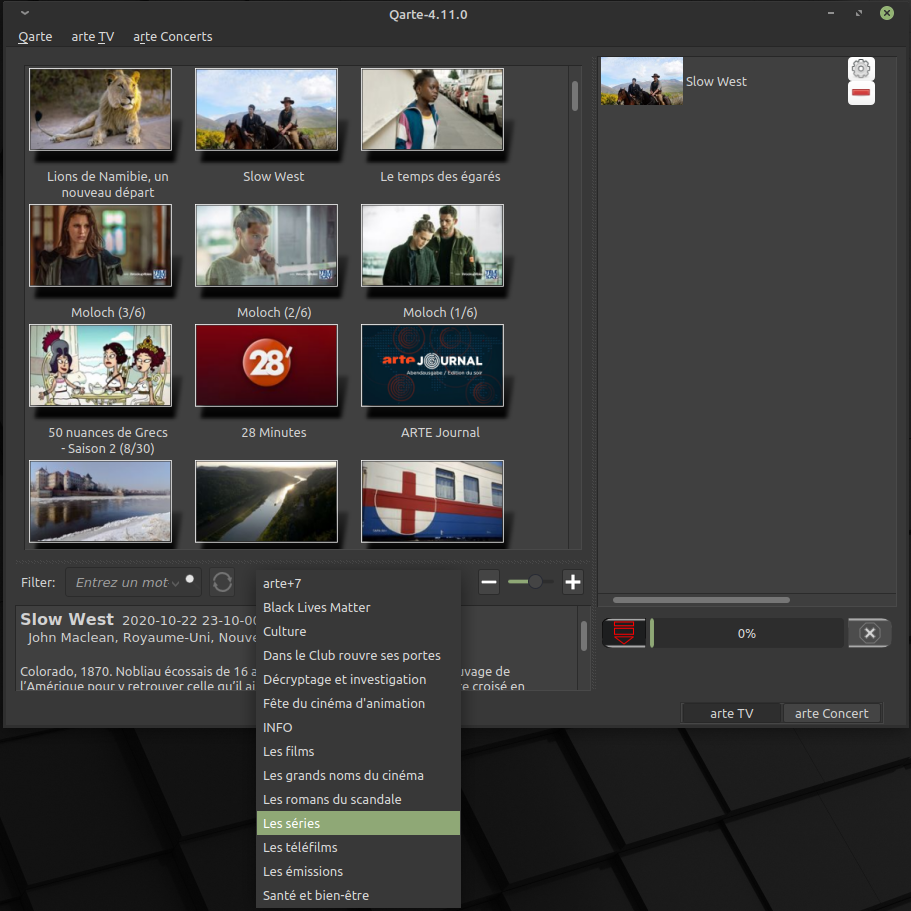The image size is (911, 911).
Task: Cancel download with the X button
Action: pos(869,633)
